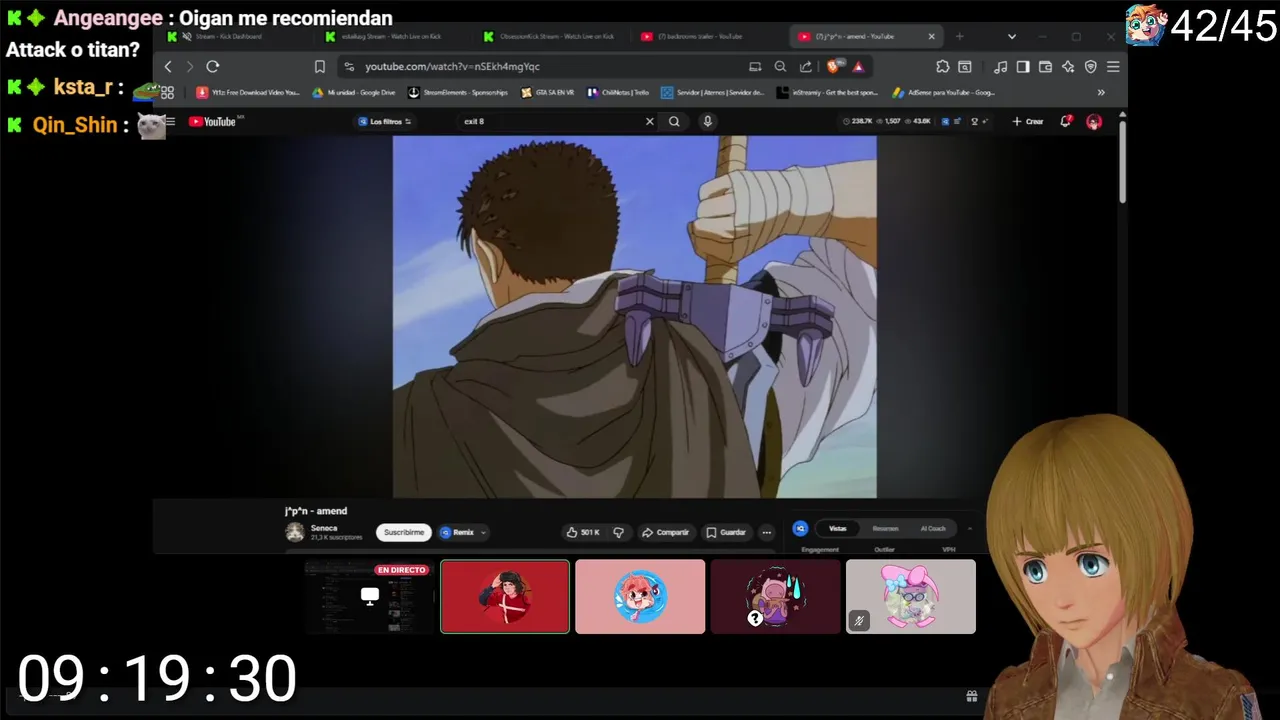This screenshot has width=1280, height=720.
Task: Switch to the ObsessionKick Stream tab
Action: point(556,37)
